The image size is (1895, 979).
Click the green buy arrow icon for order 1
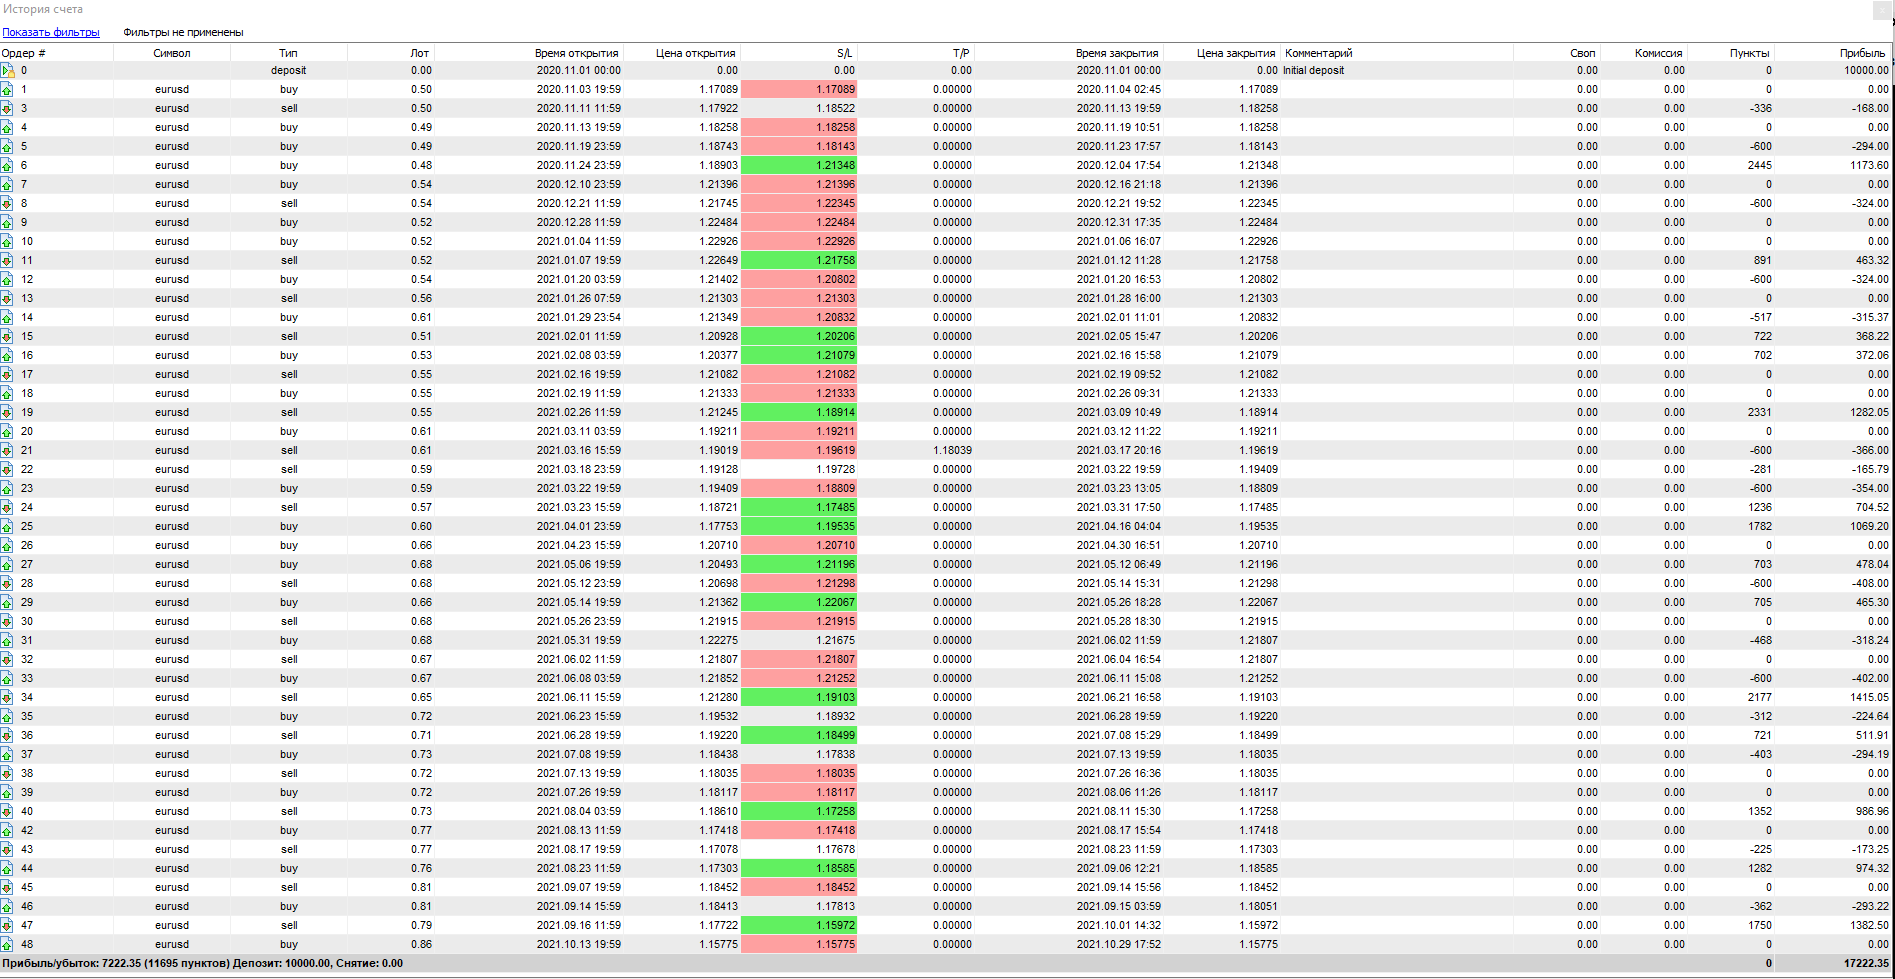pos(7,90)
